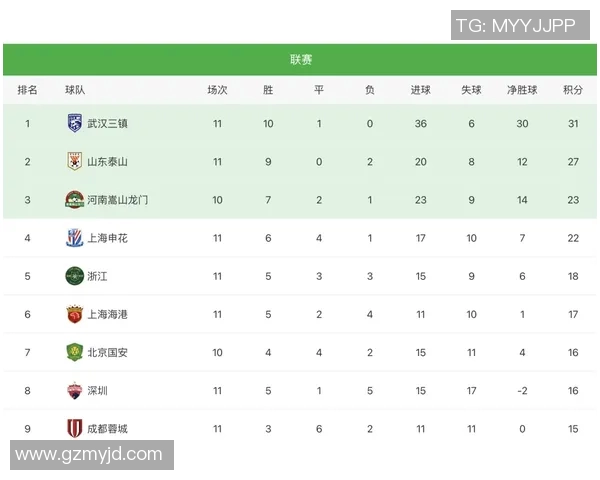
Task: Select the 联赛 tab header
Action: 301,60
